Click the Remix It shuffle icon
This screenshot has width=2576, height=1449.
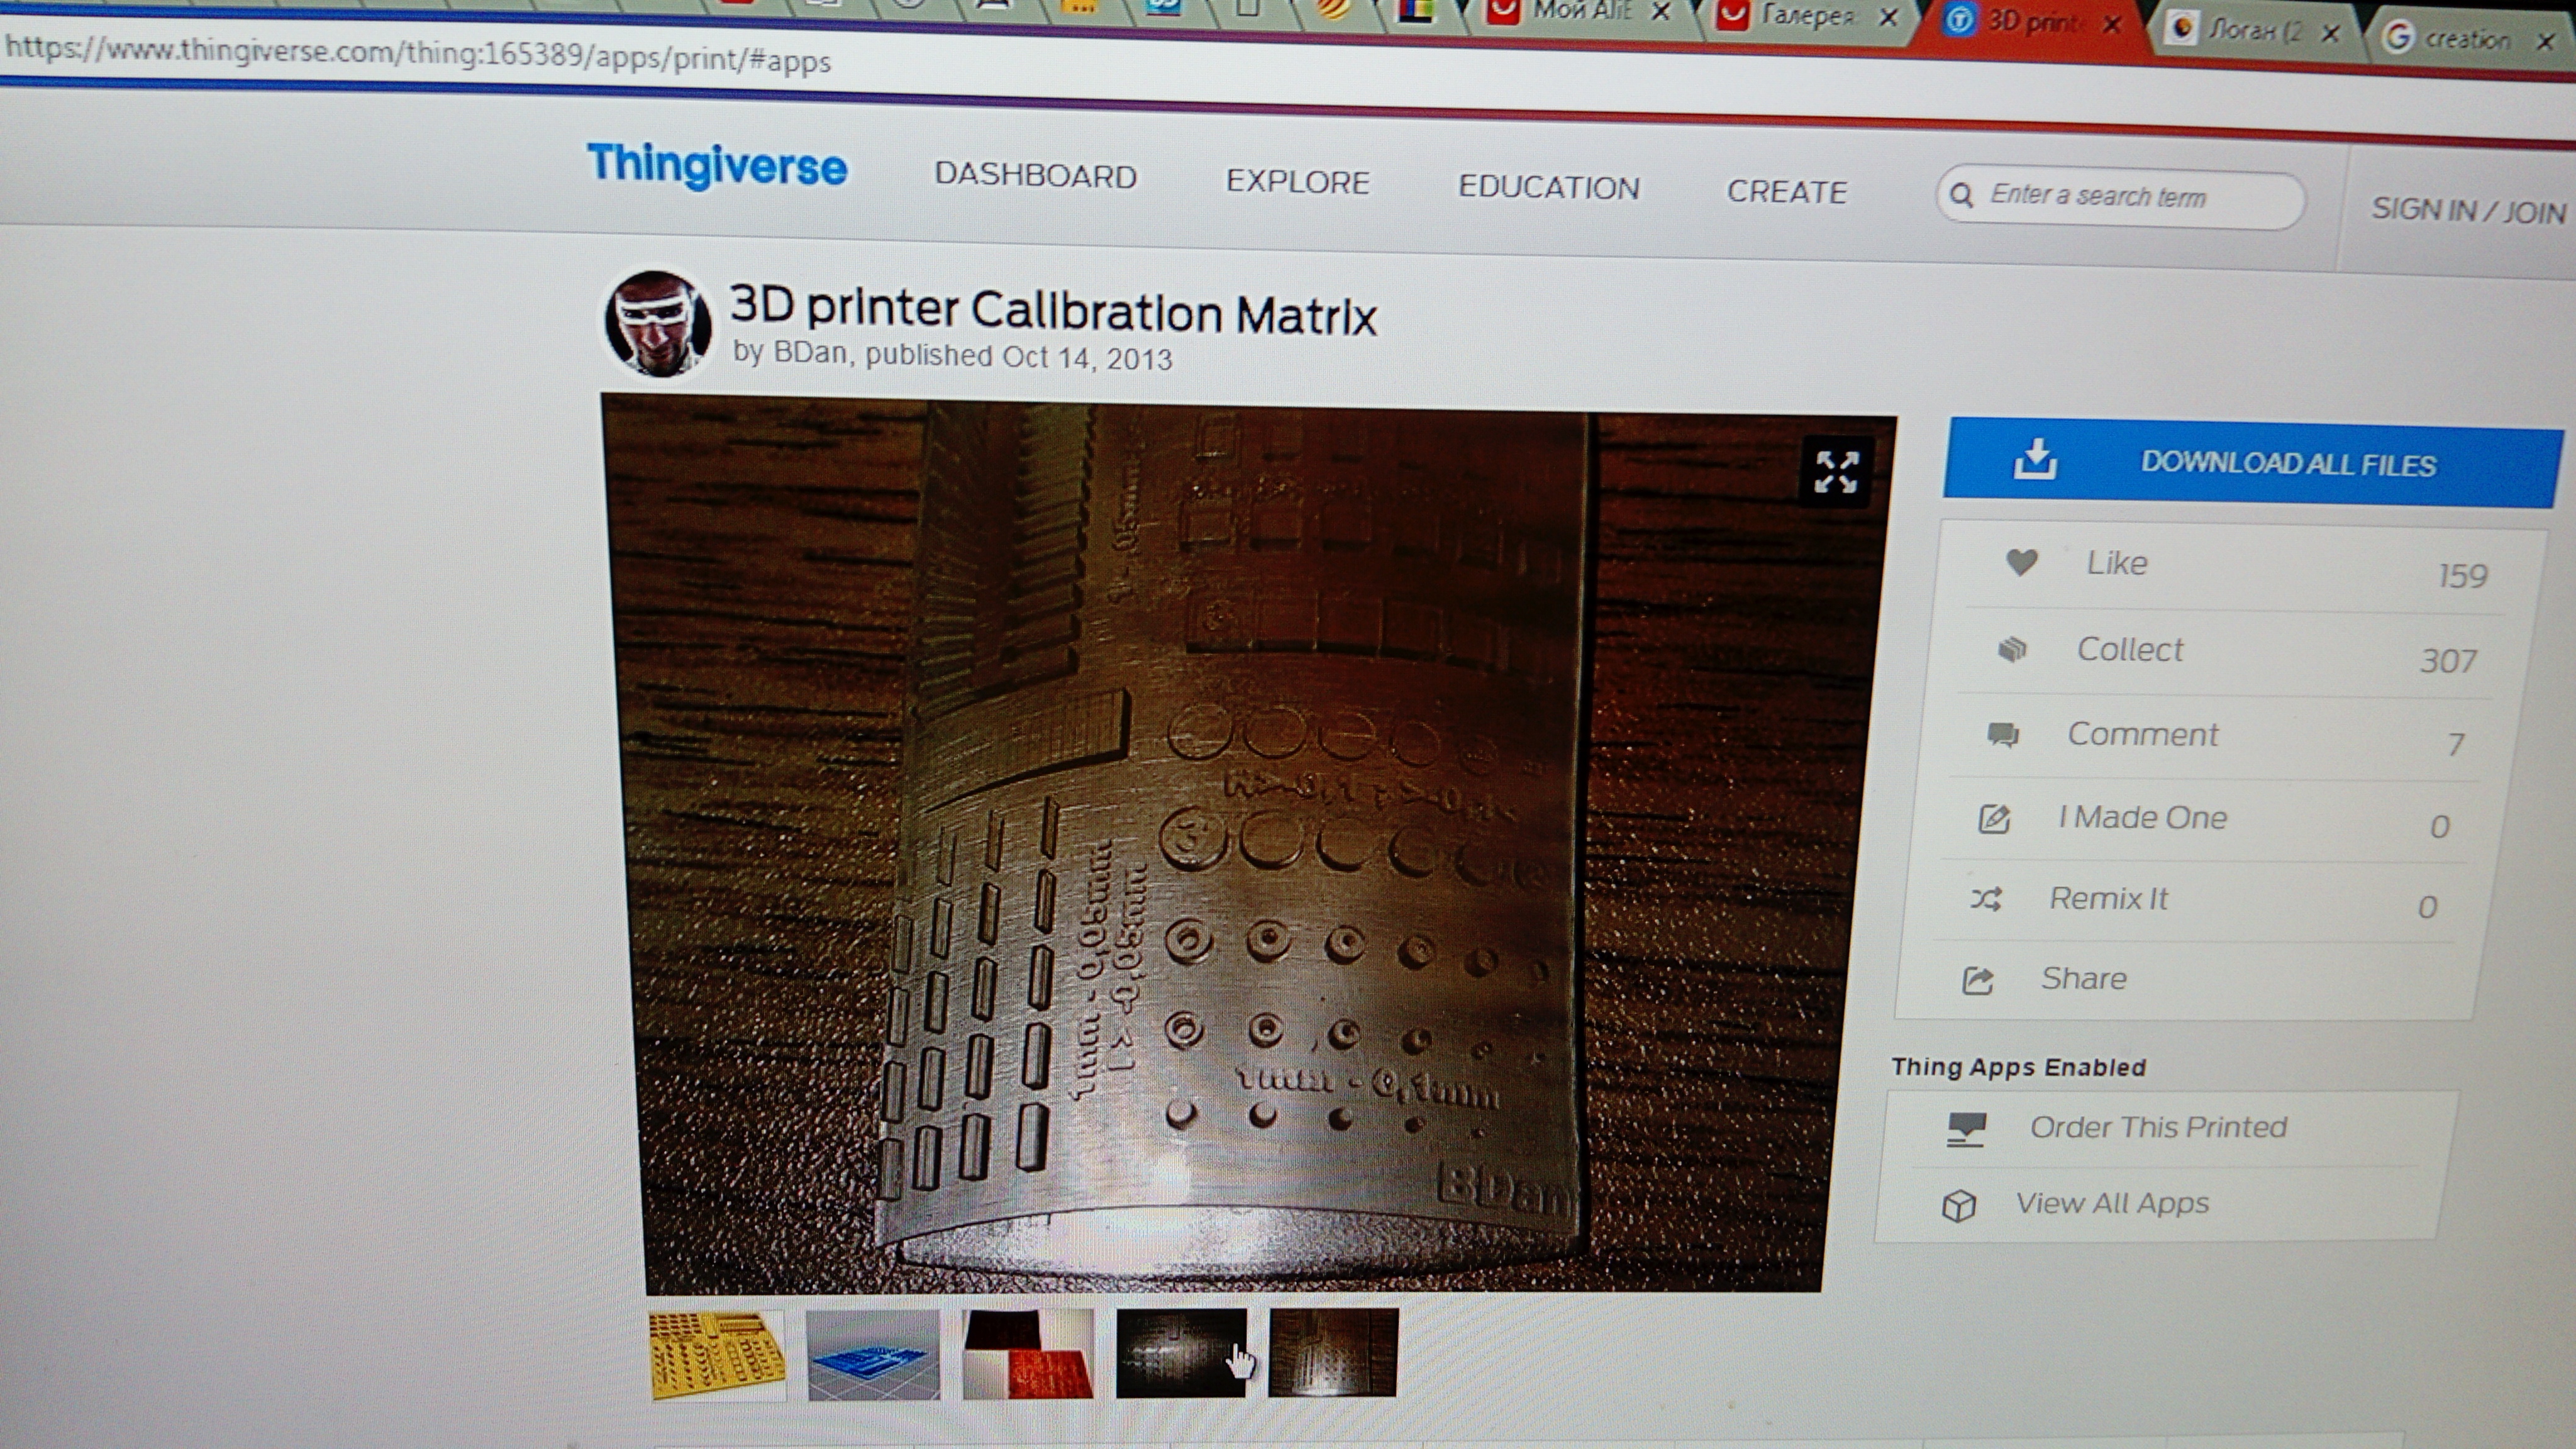[x=1986, y=899]
